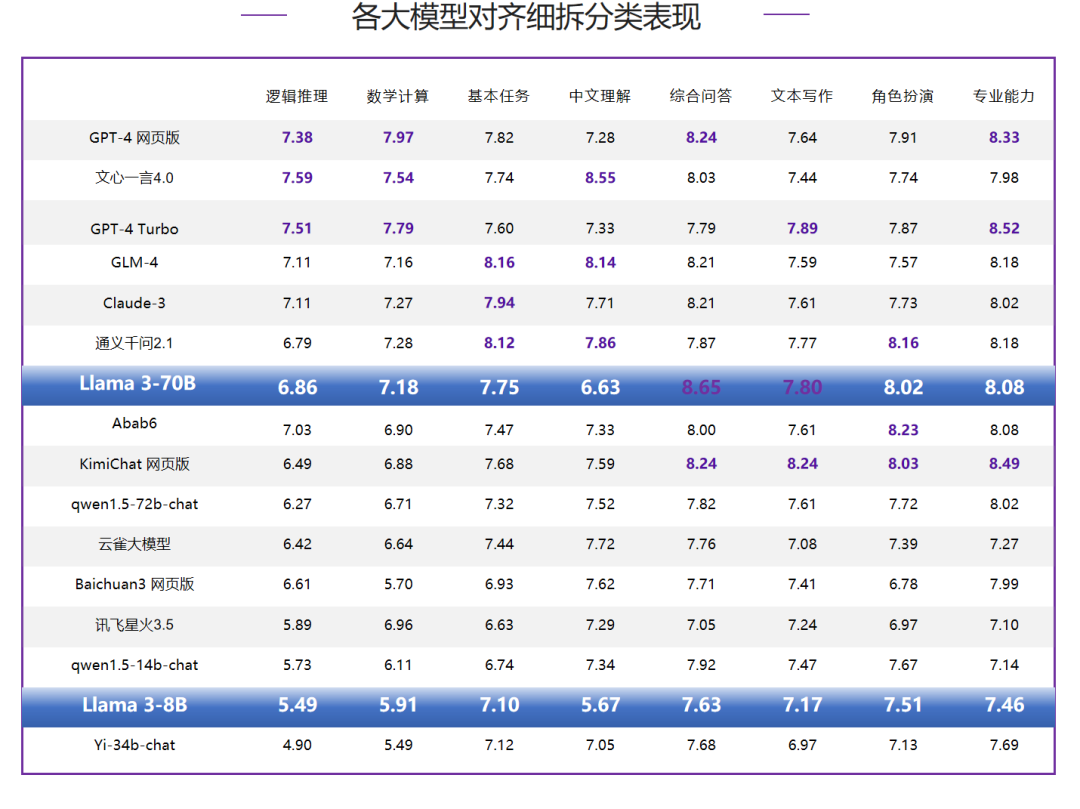The image size is (1080, 809).
Task: Select 通义千问2.1 中文理解 score 7.86
Action: click(600, 343)
